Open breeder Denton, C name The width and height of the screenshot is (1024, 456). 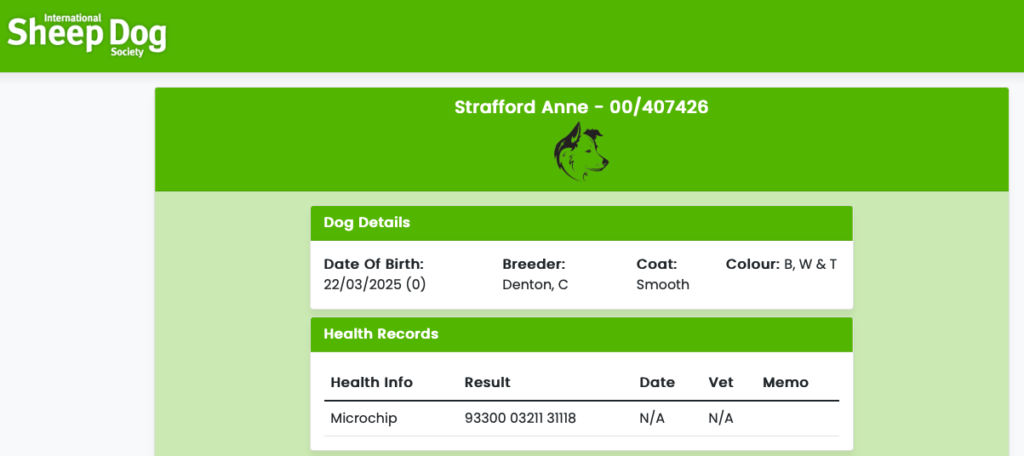pyautogui.click(x=535, y=285)
